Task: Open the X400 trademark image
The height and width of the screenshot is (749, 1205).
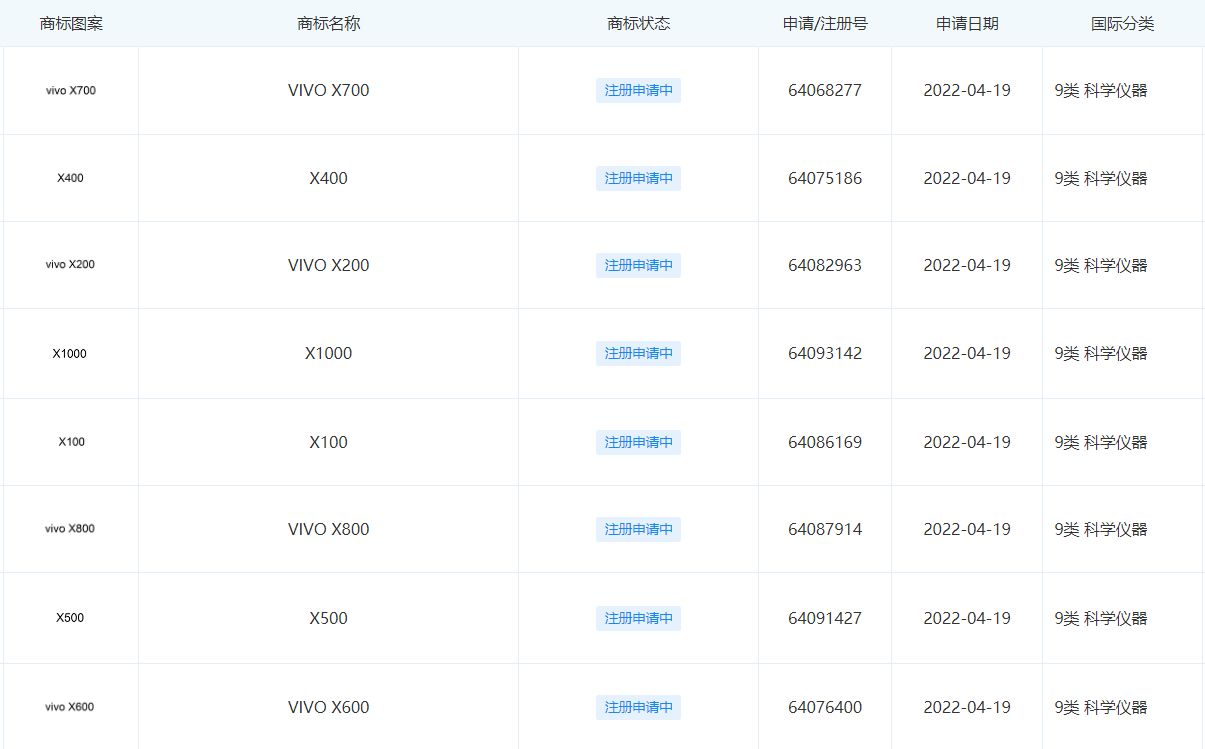Action: coord(71,178)
